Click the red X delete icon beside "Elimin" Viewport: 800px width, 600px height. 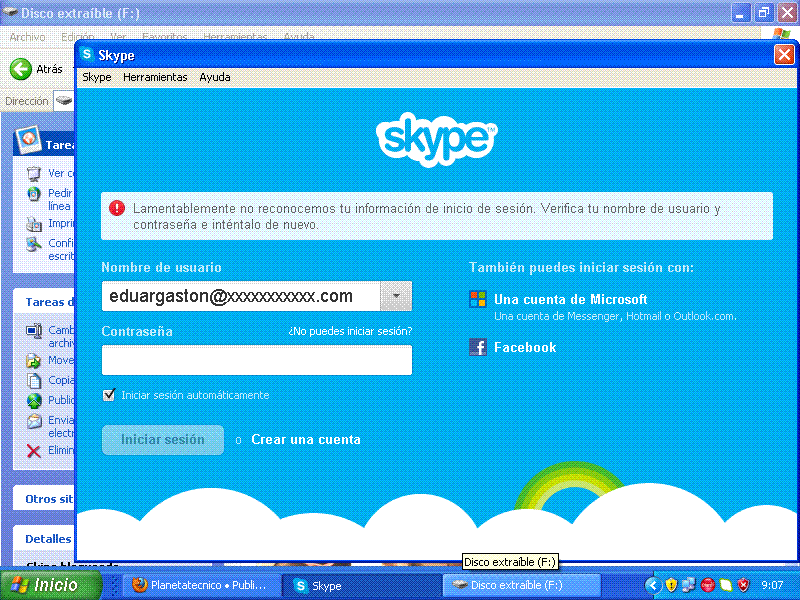click(x=34, y=451)
